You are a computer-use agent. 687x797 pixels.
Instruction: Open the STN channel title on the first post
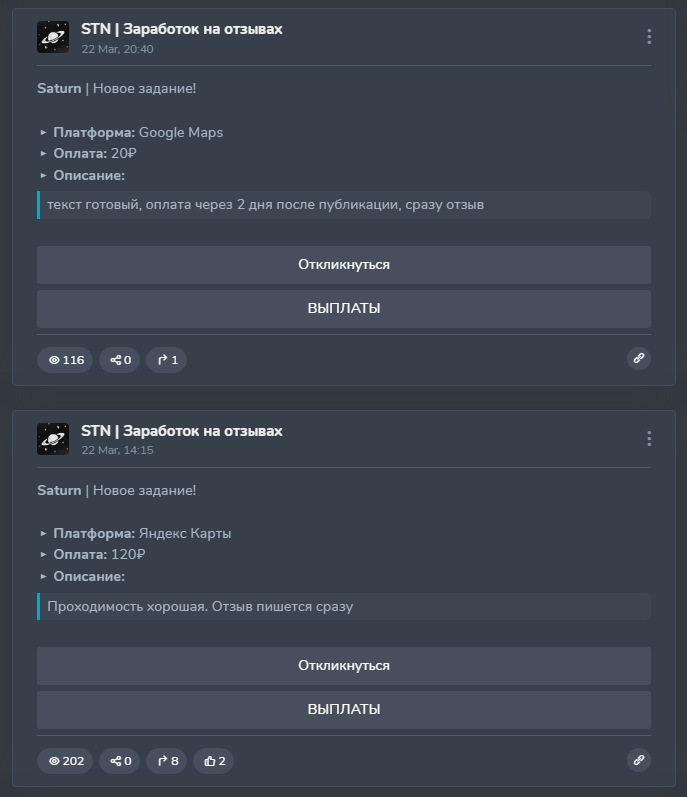pos(182,29)
